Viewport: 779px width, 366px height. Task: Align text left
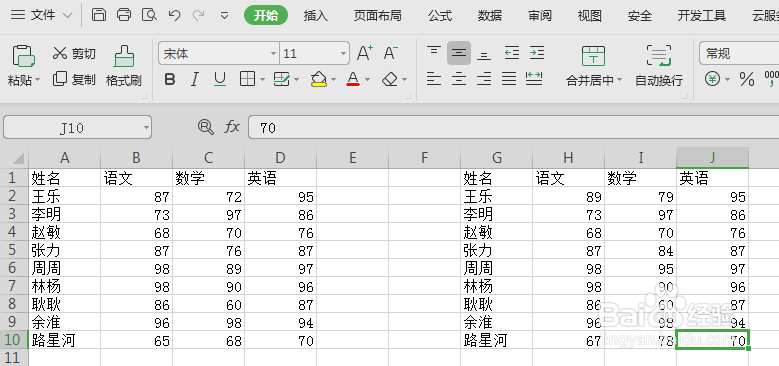(434, 78)
